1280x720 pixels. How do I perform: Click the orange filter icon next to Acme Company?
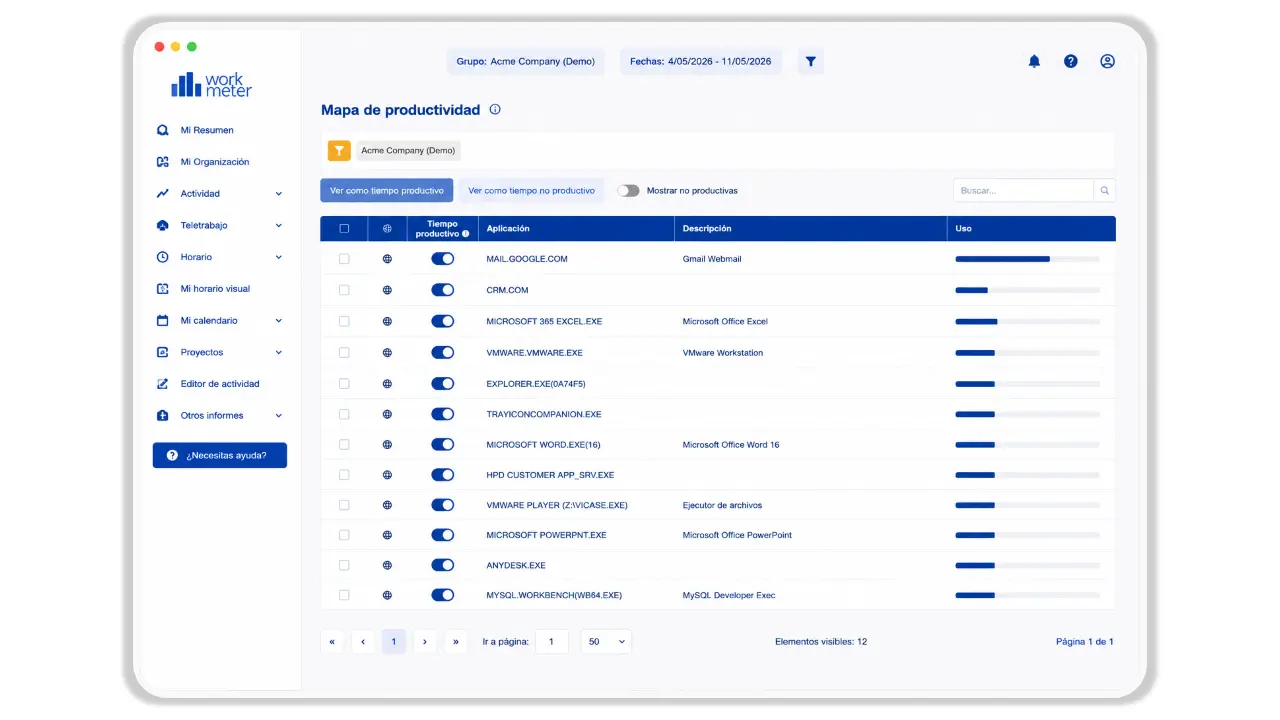click(339, 151)
